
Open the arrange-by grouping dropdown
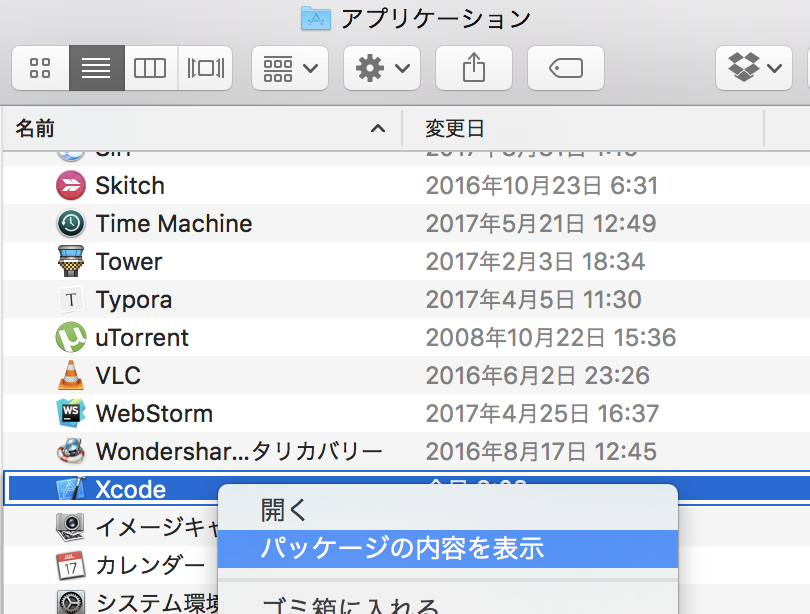290,68
